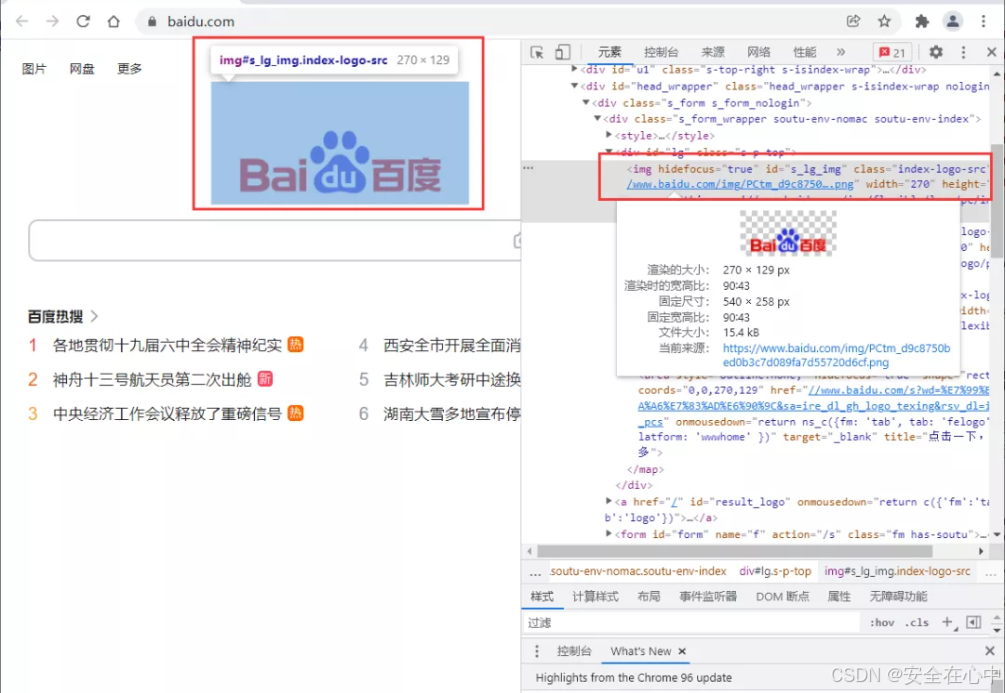Close the bottom drawer
The height and width of the screenshot is (693, 1006).
(990, 651)
